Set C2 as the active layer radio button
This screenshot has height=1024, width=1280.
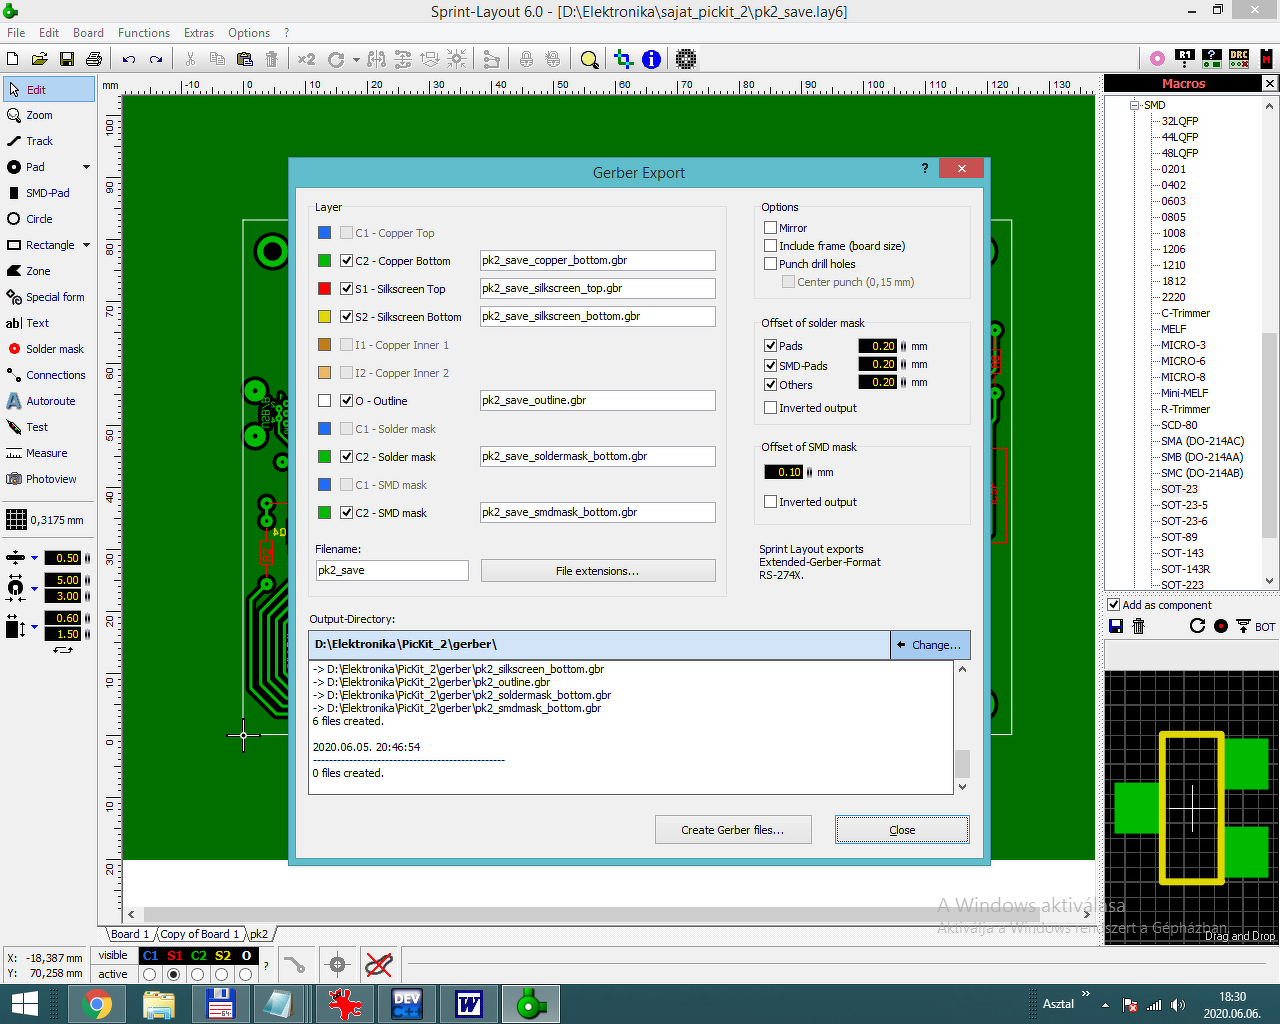pyautogui.click(x=197, y=974)
